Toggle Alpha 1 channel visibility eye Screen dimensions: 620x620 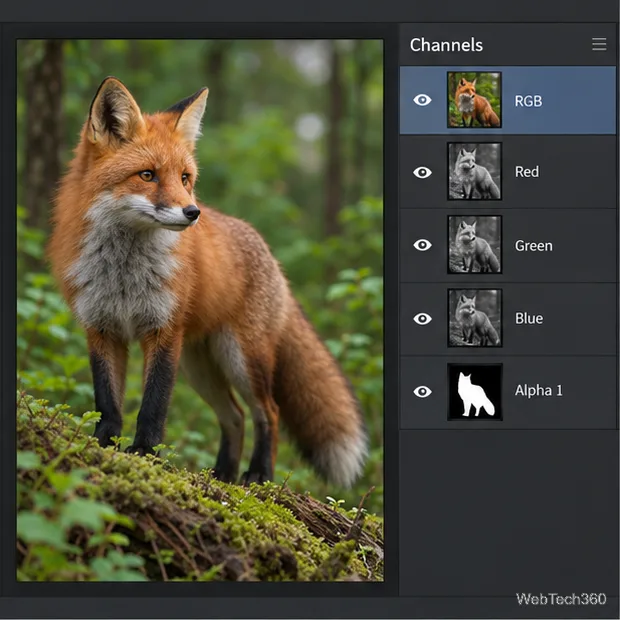(422, 391)
